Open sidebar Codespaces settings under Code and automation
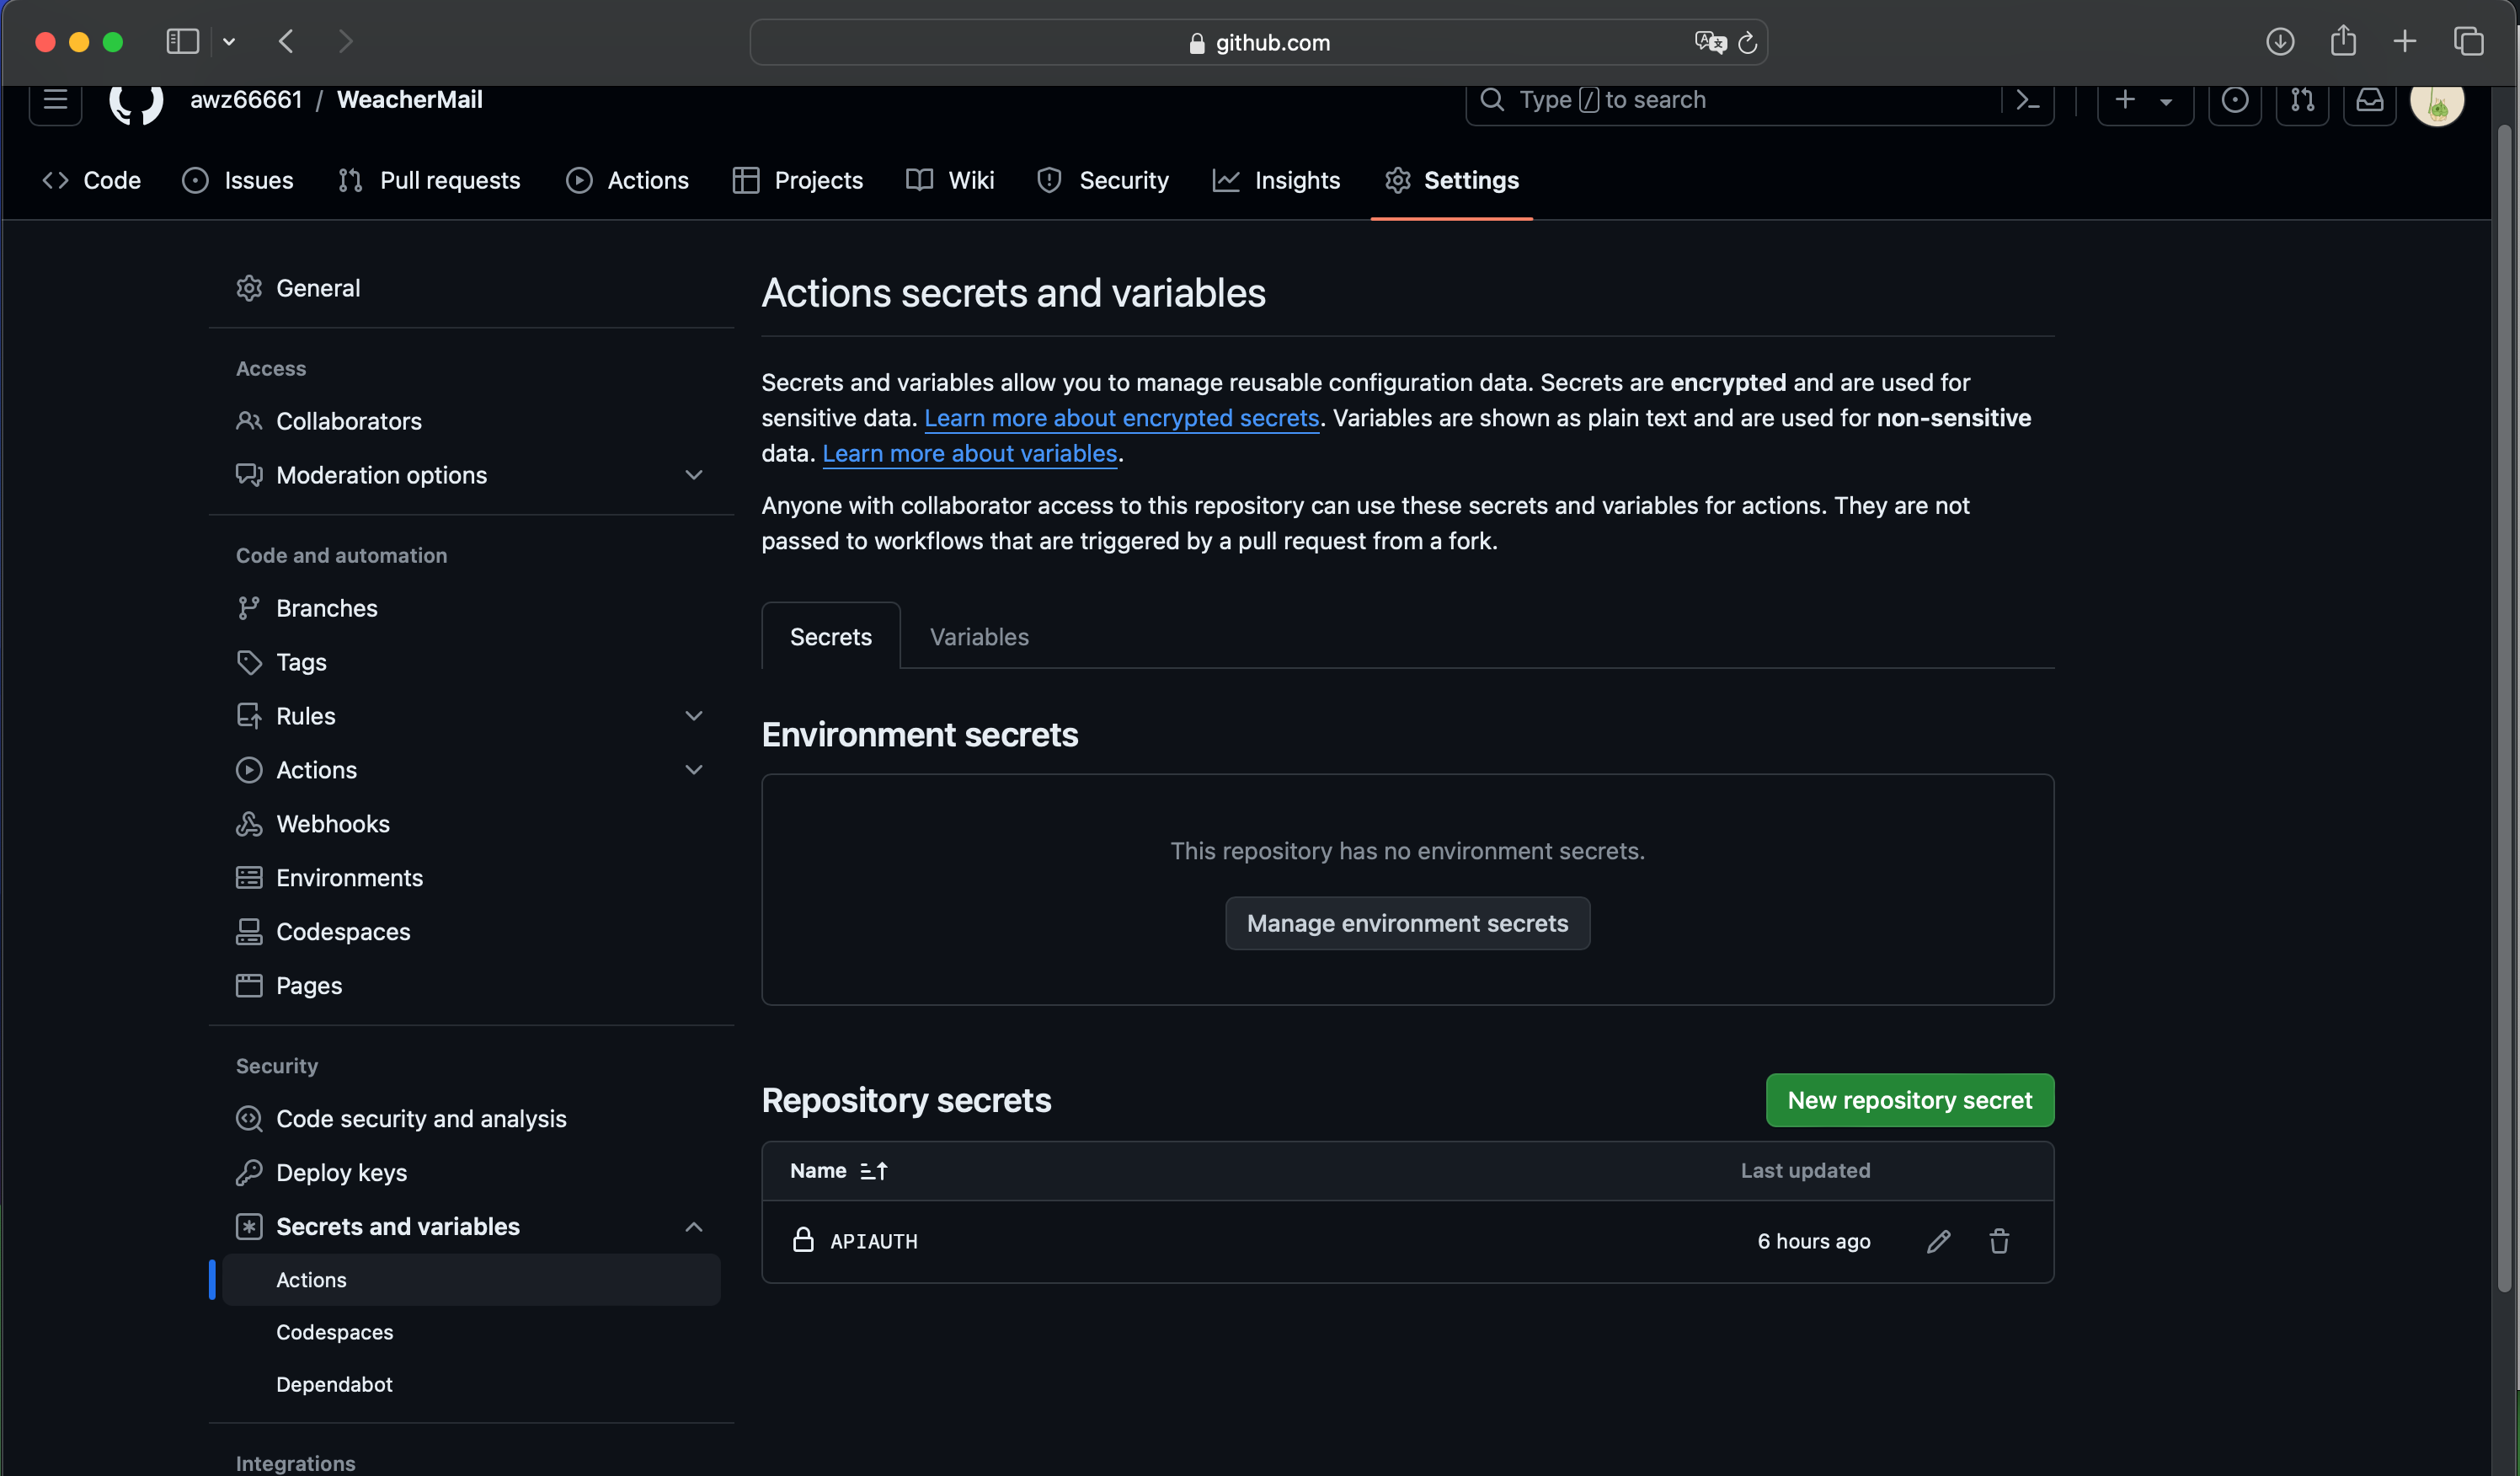This screenshot has width=2520, height=1476. click(471, 932)
